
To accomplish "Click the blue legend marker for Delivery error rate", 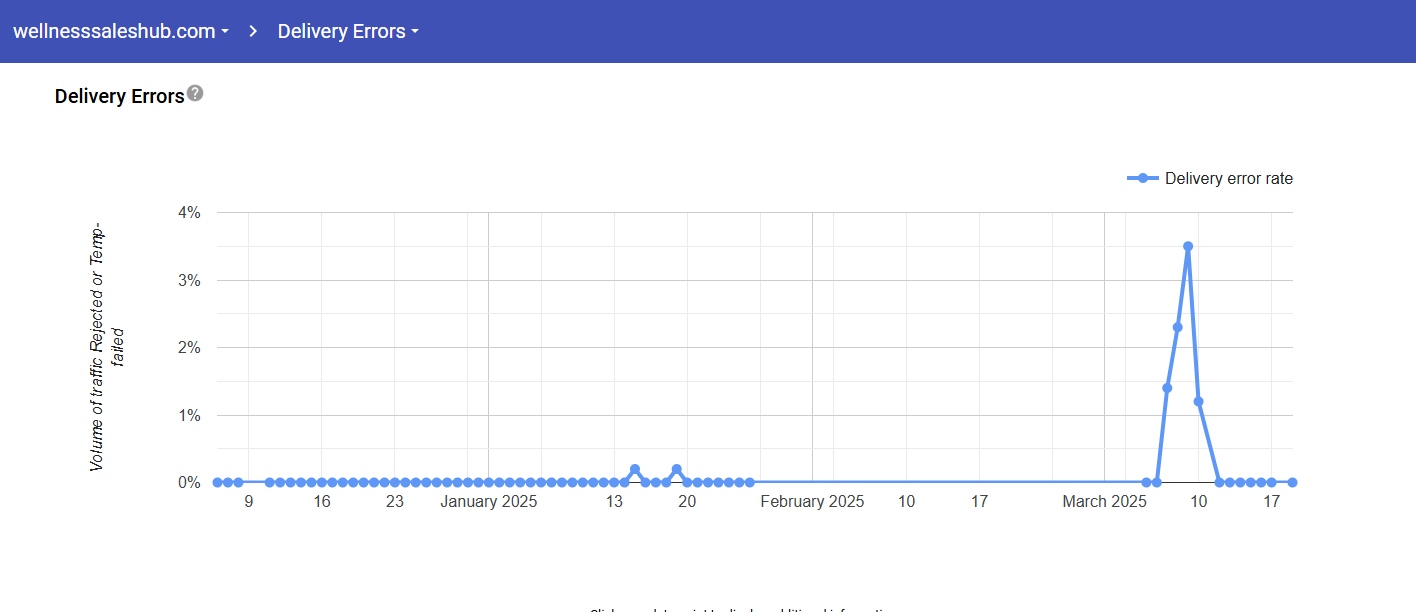I will [x=1143, y=178].
